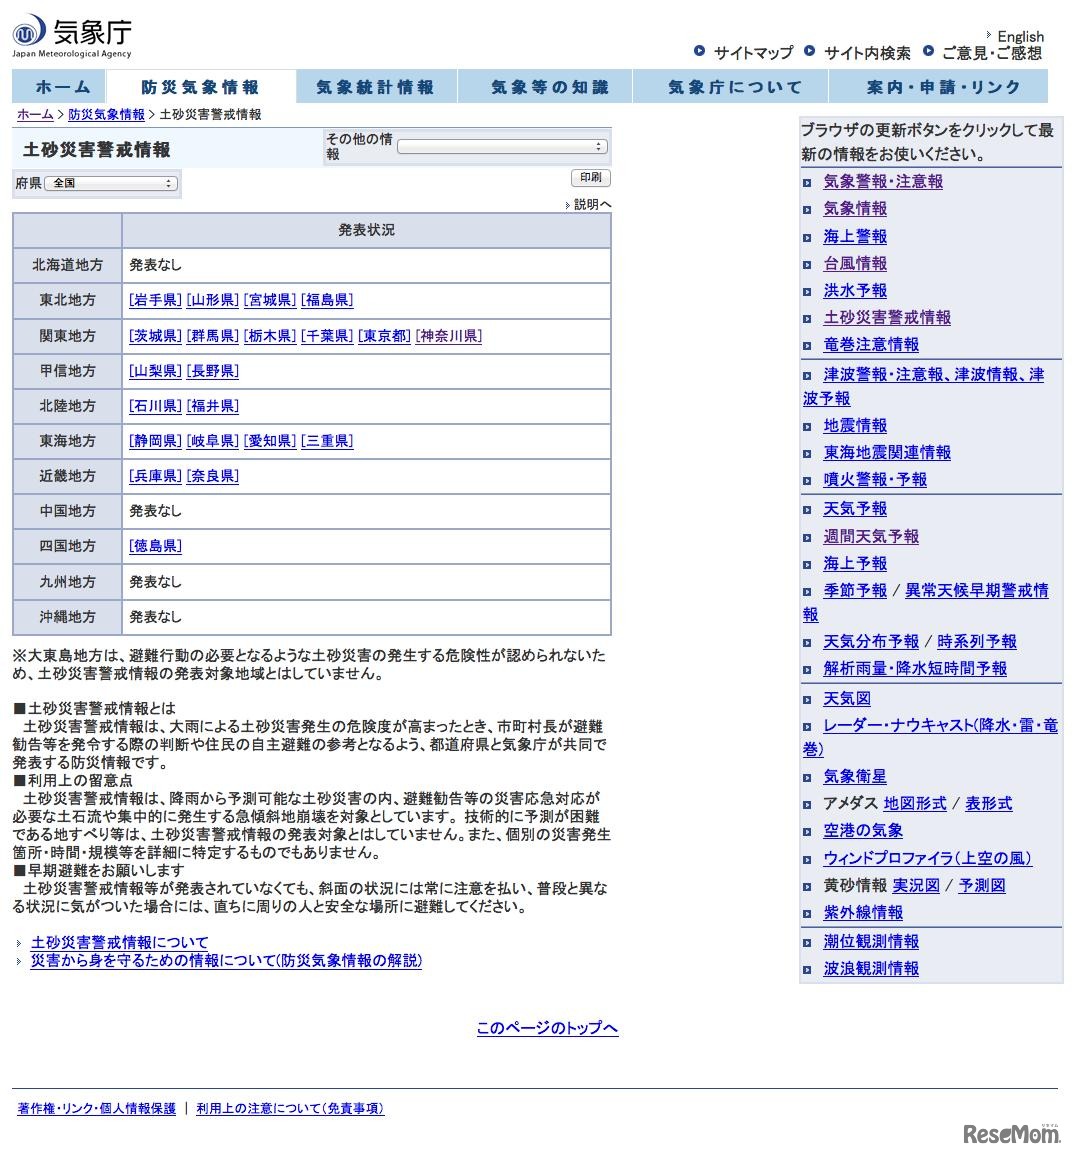Click このページのトップへ at page bottom
This screenshot has width=1074, height=1157.
[x=546, y=1028]
